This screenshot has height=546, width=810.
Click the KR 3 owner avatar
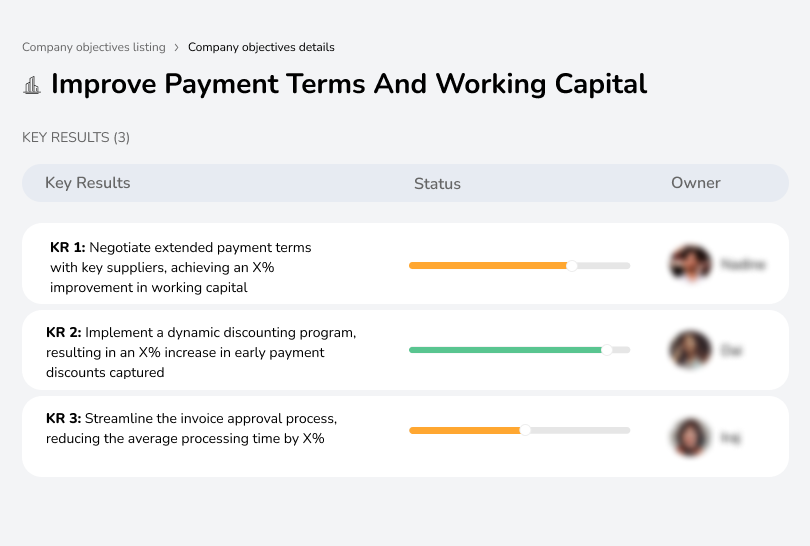(x=691, y=438)
